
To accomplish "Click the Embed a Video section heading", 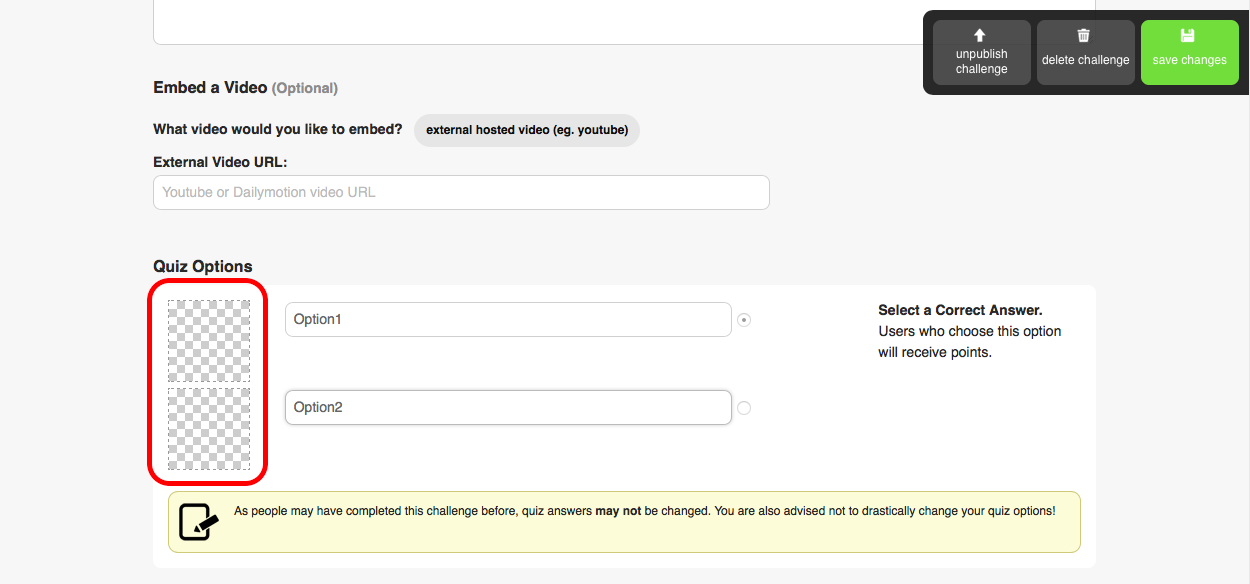I will pyautogui.click(x=210, y=88).
